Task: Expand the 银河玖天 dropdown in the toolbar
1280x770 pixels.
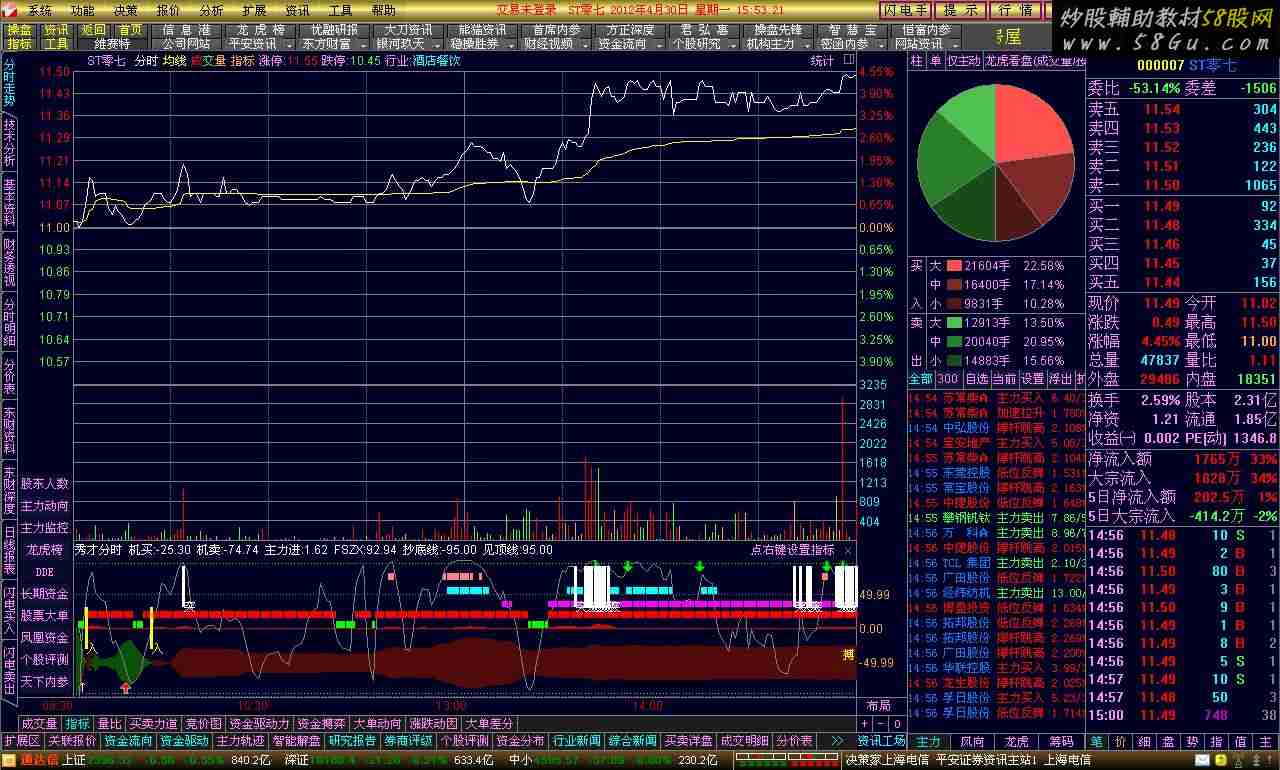Action: 438,45
